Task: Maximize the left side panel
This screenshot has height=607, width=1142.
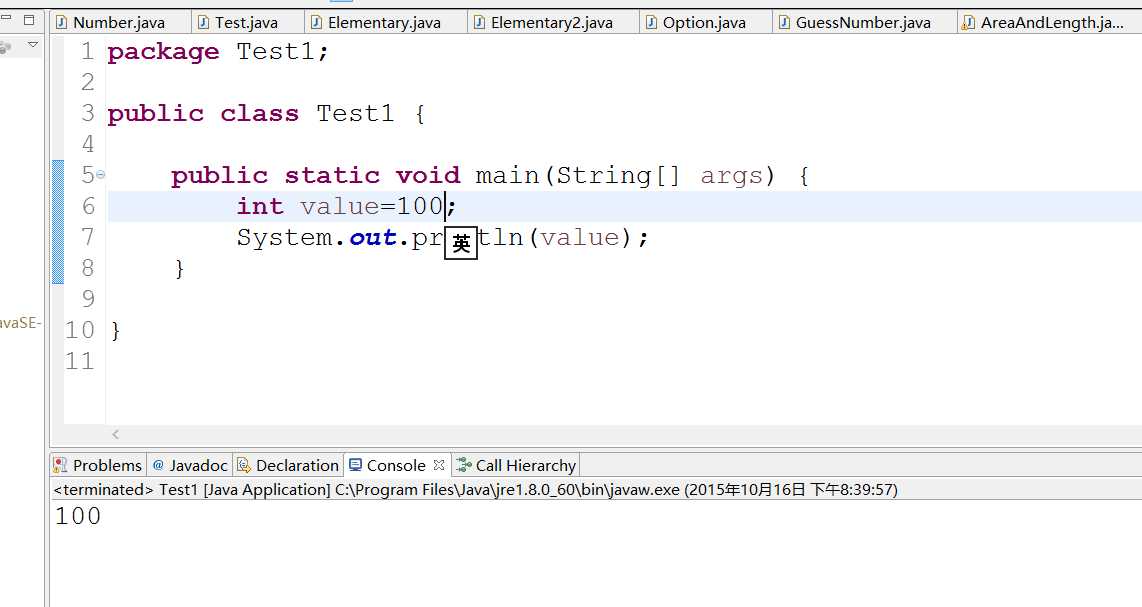Action: tap(29, 20)
